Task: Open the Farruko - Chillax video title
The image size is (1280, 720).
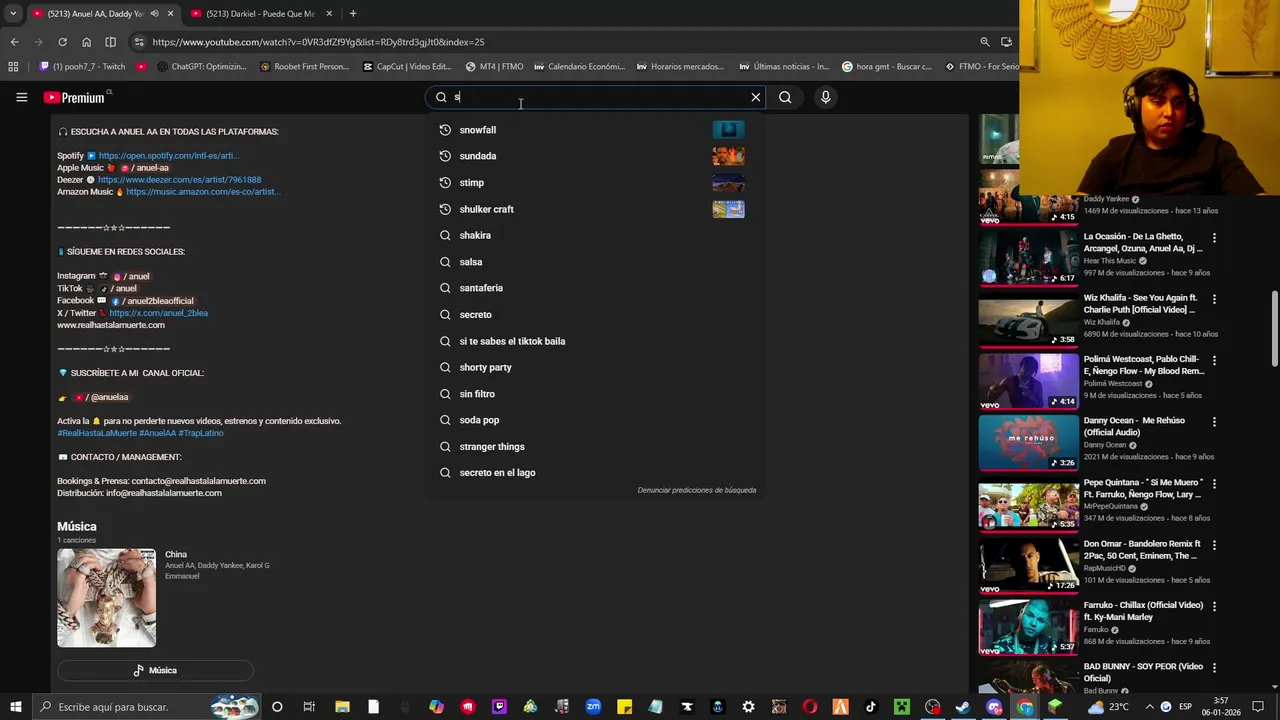Action: (x=1143, y=611)
